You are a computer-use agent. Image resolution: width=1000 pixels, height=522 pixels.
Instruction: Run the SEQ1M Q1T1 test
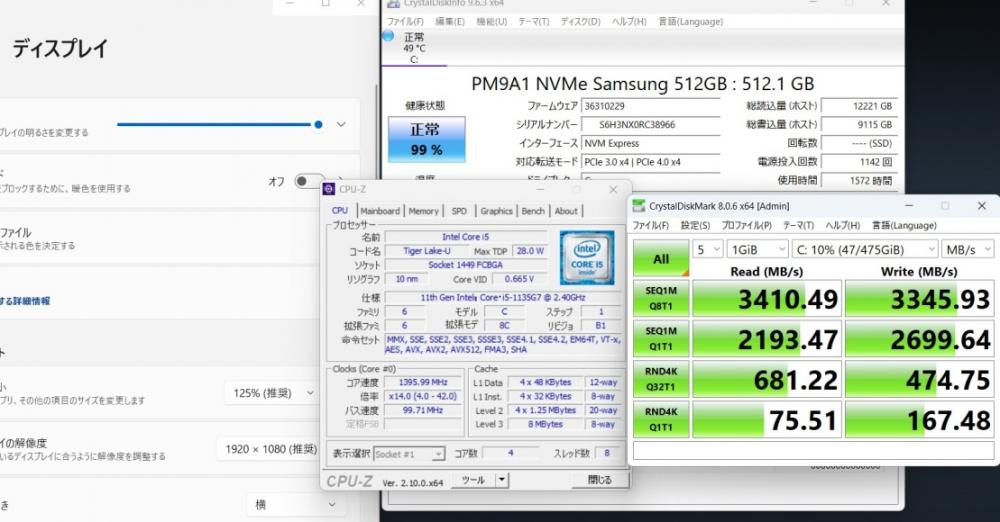[x=661, y=338]
